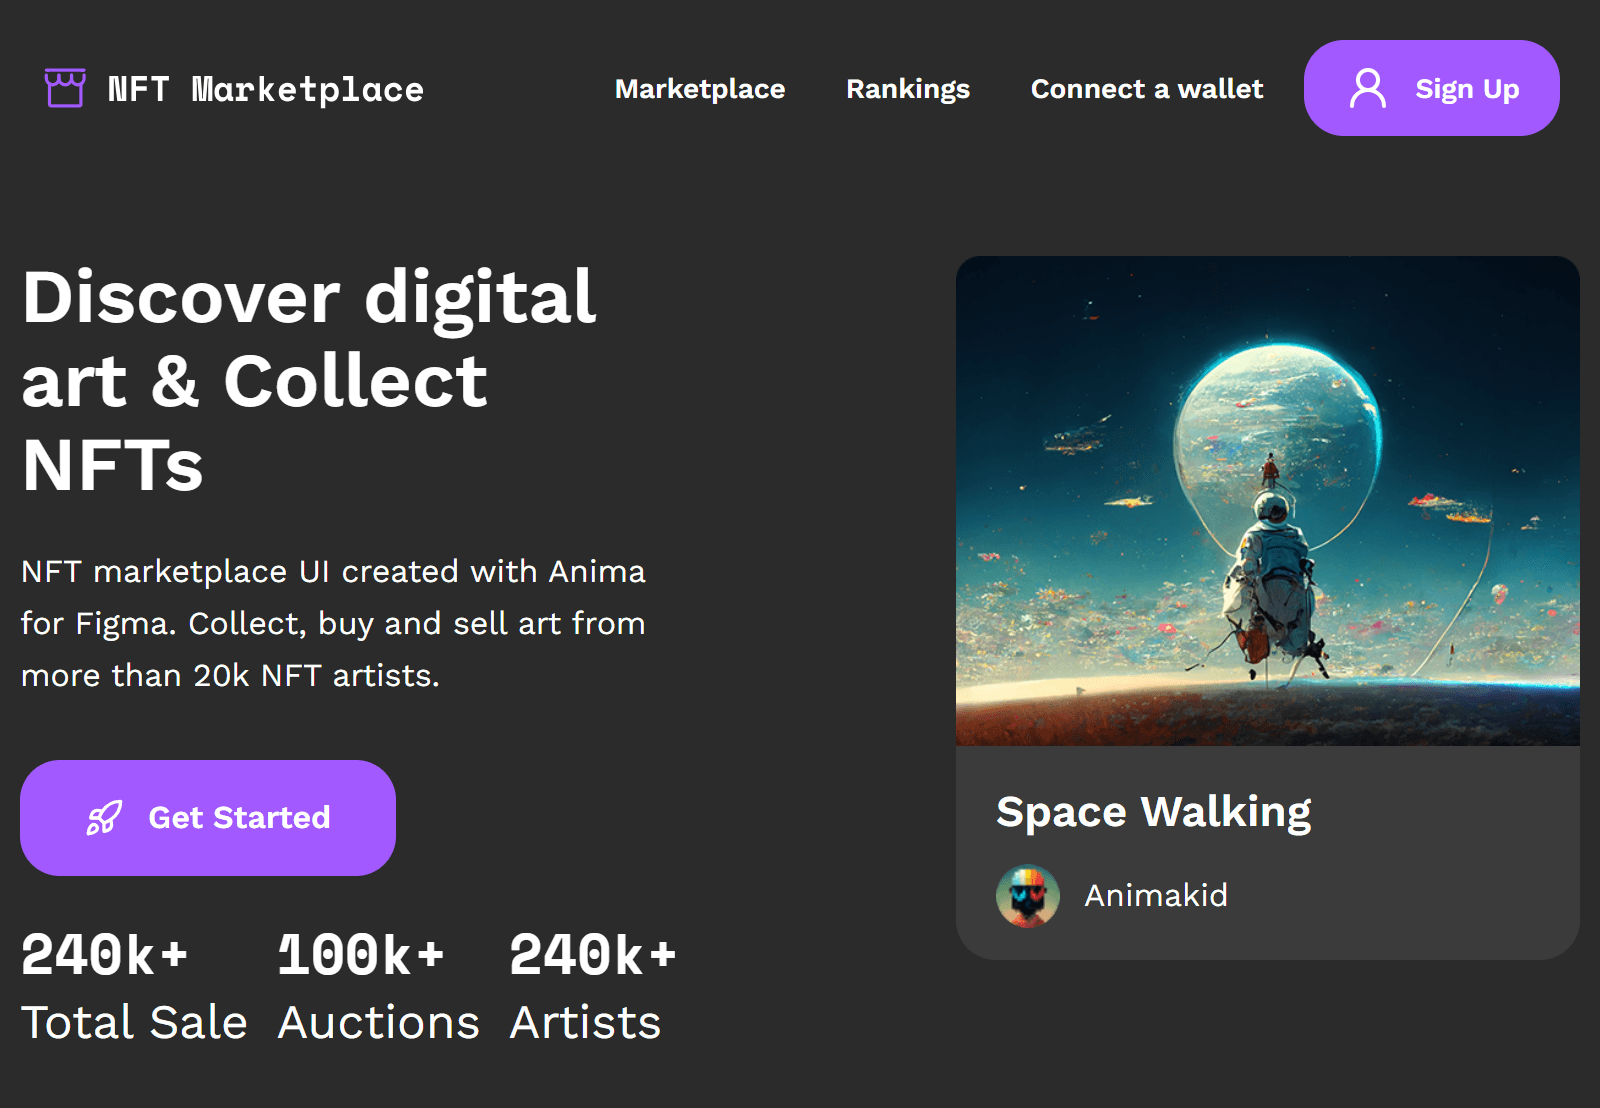Open Animakid's avatar icon
This screenshot has width=1600, height=1108.
click(x=1027, y=895)
